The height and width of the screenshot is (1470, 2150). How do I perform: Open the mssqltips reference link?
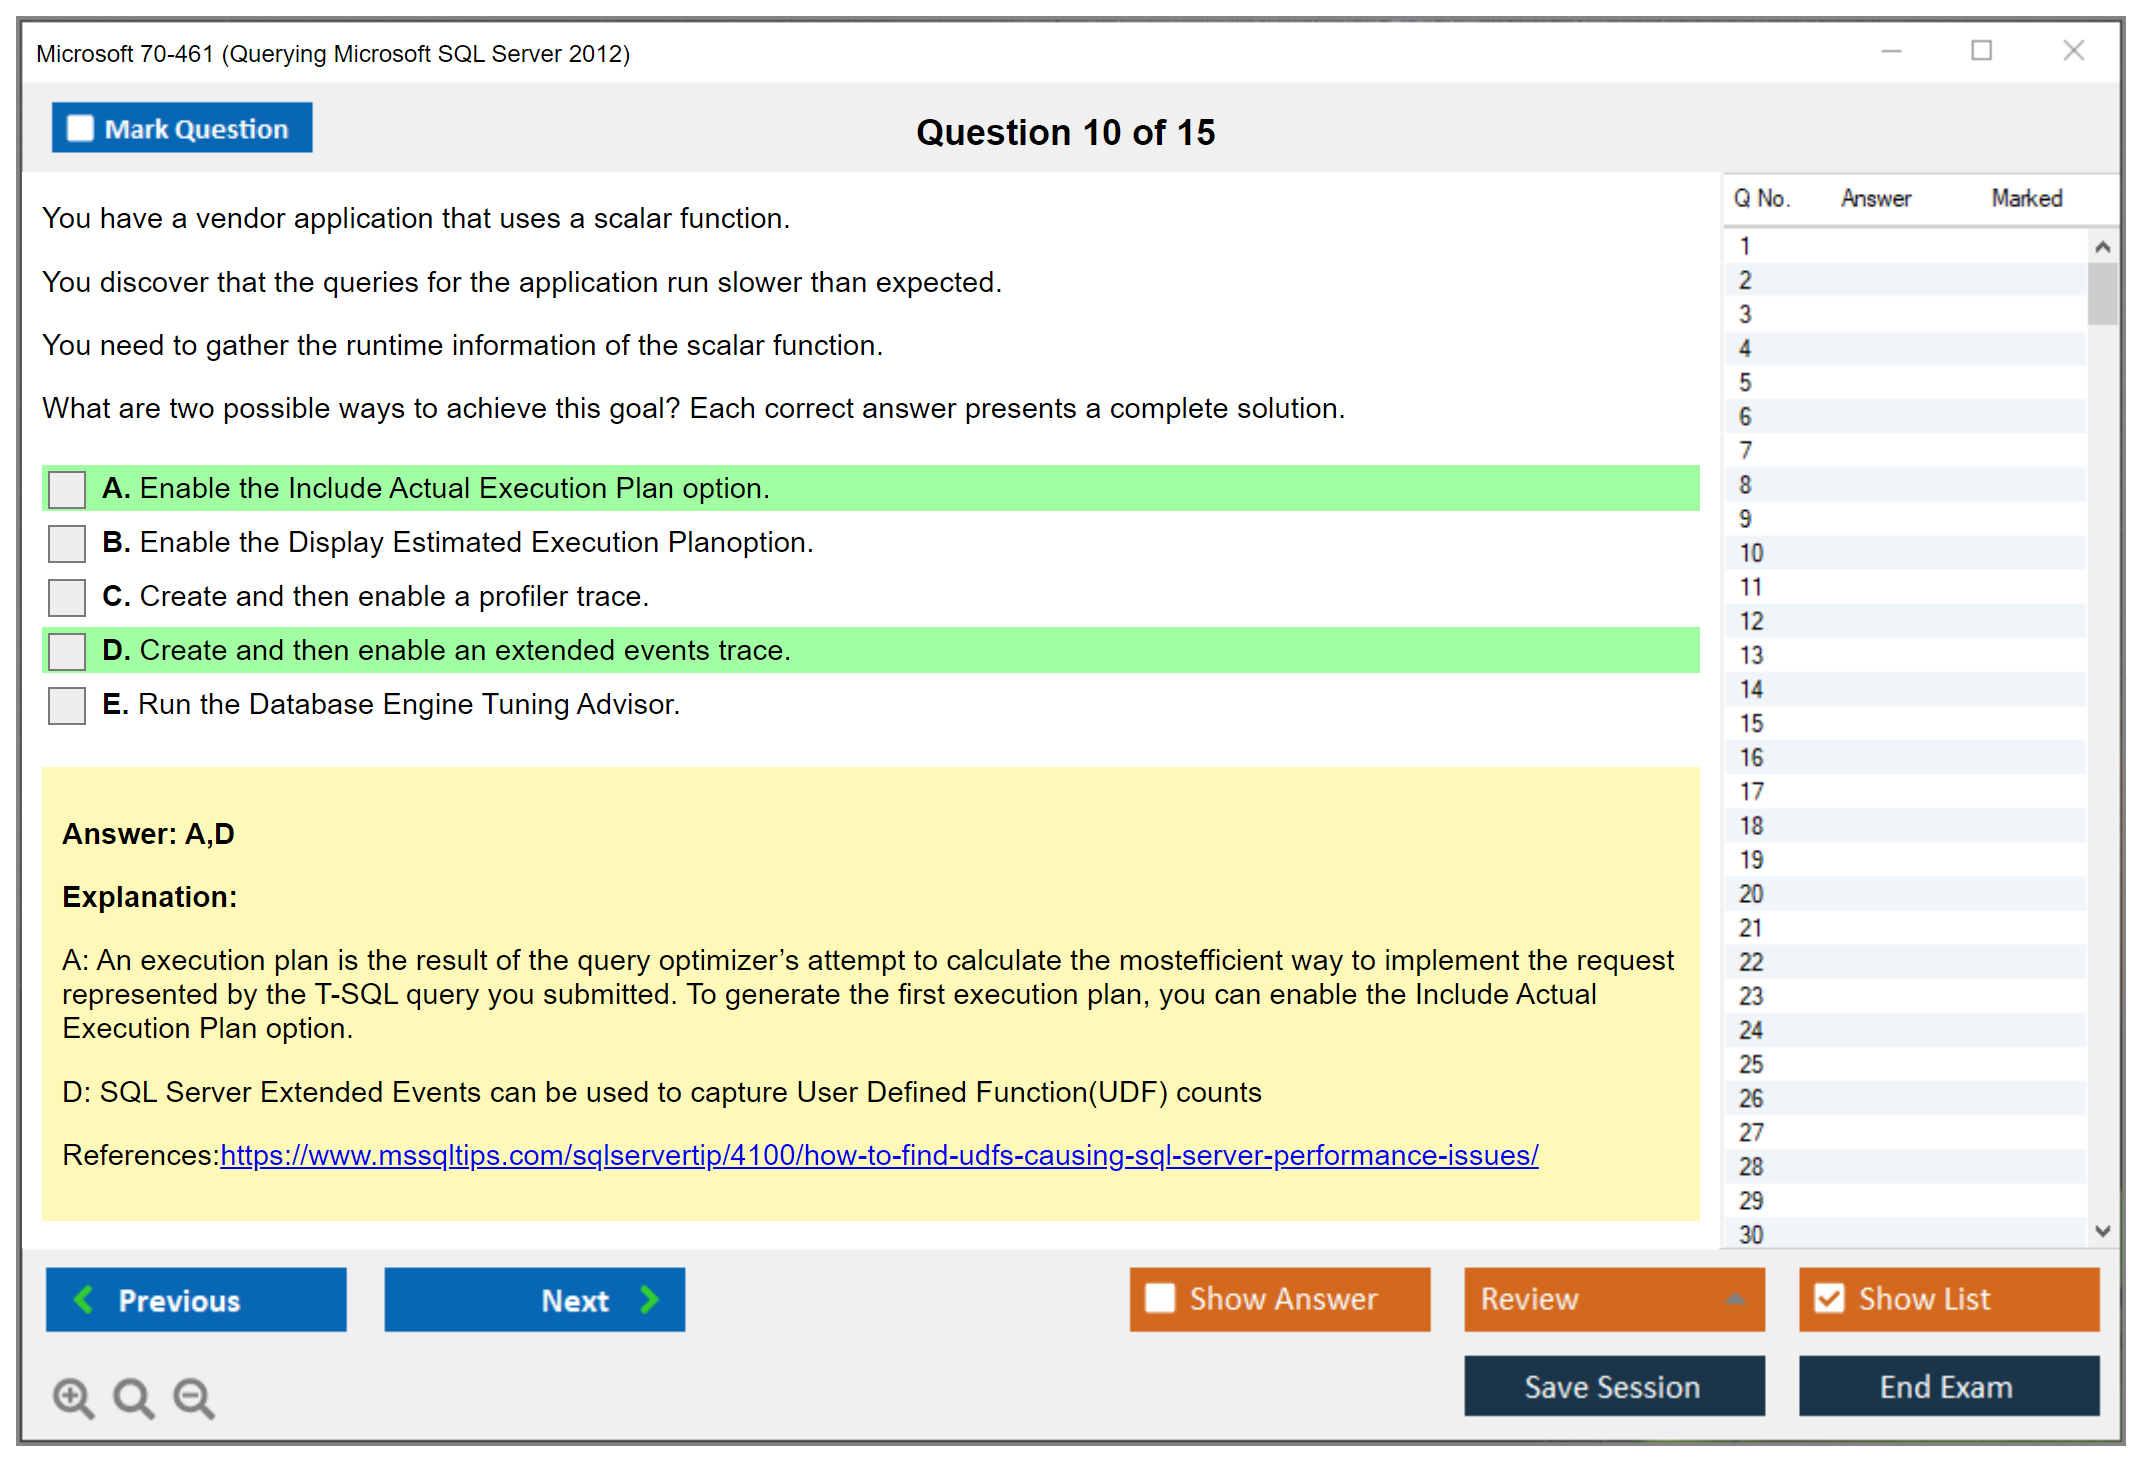(x=878, y=1155)
